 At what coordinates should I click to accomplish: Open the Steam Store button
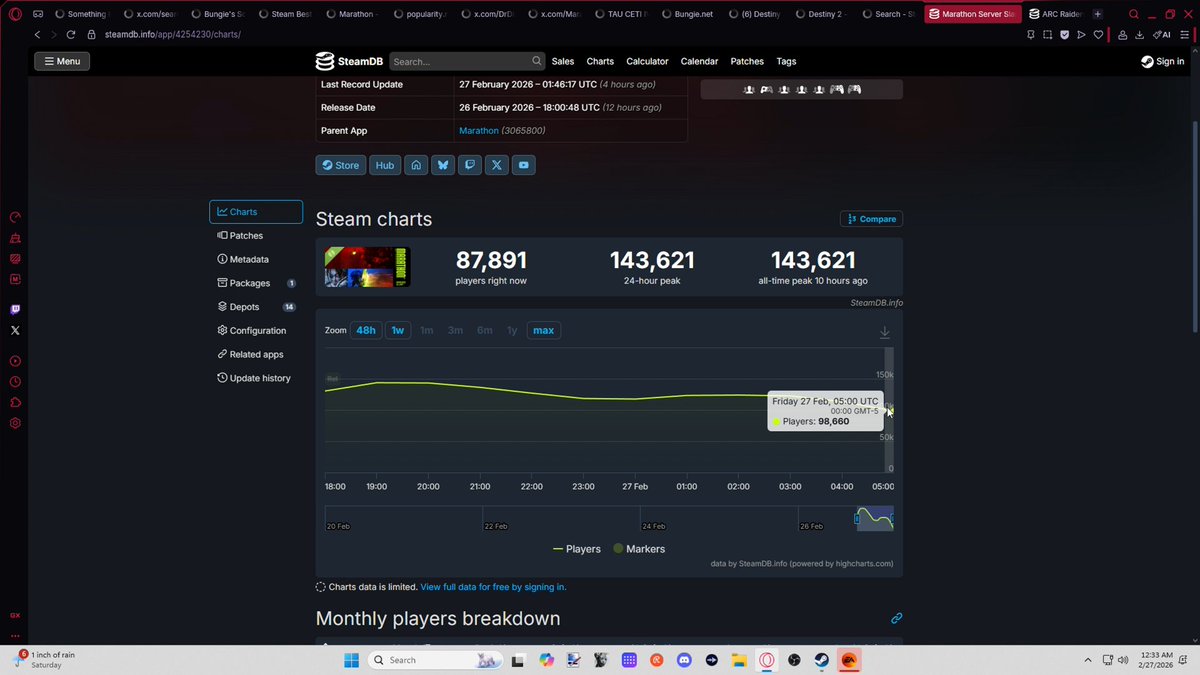340,165
